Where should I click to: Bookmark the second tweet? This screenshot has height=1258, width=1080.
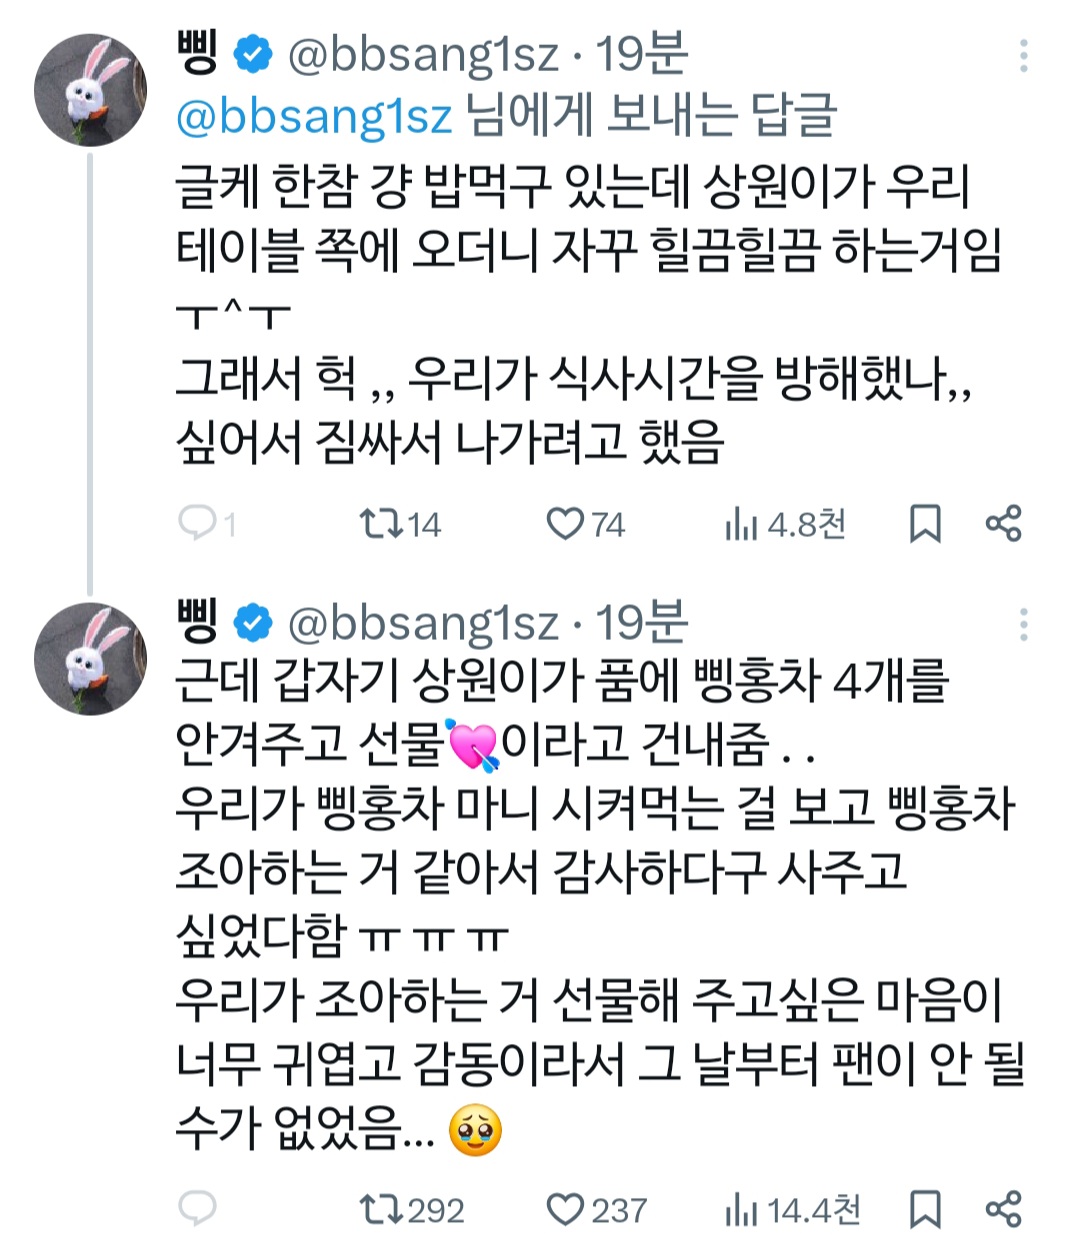coord(925,1210)
